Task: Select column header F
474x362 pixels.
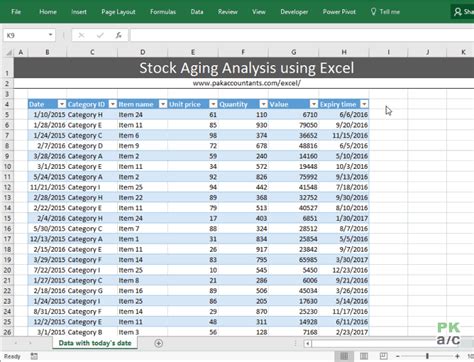Action: [243, 52]
